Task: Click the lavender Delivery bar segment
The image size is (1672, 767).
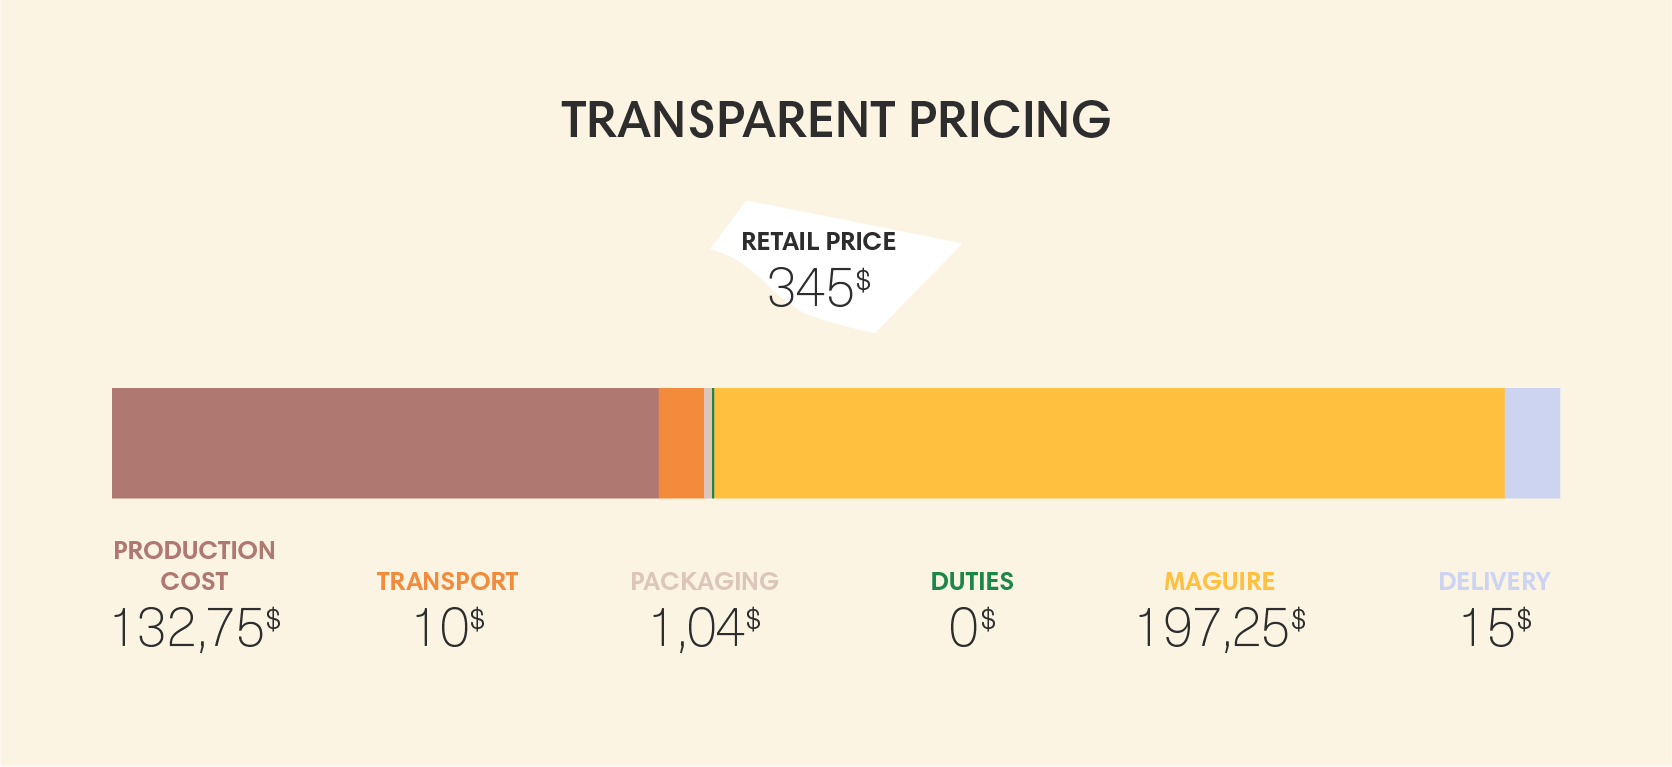Action: click(1532, 443)
